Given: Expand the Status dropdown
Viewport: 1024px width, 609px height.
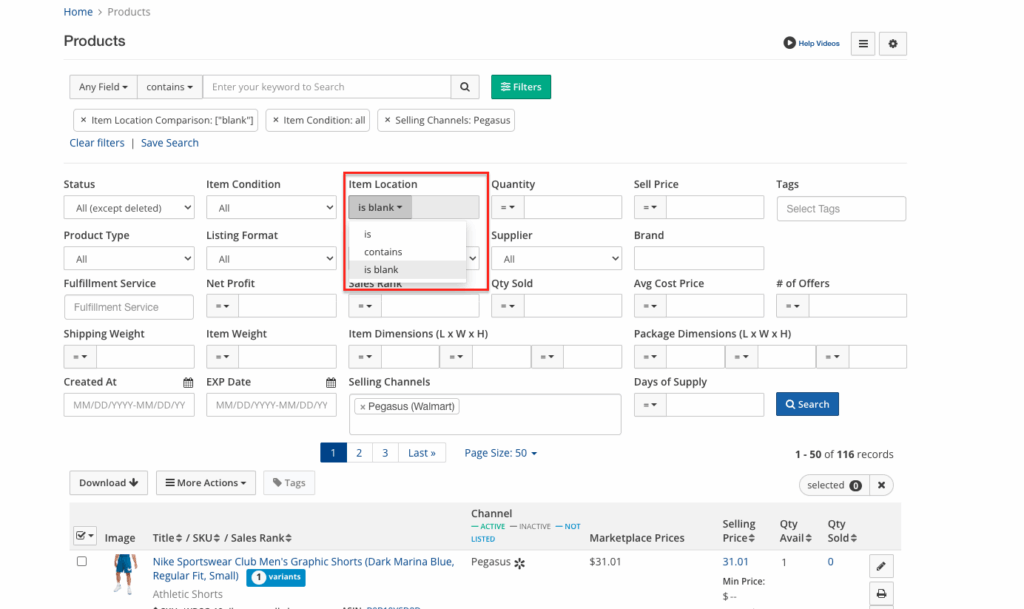Looking at the screenshot, I should [128, 208].
